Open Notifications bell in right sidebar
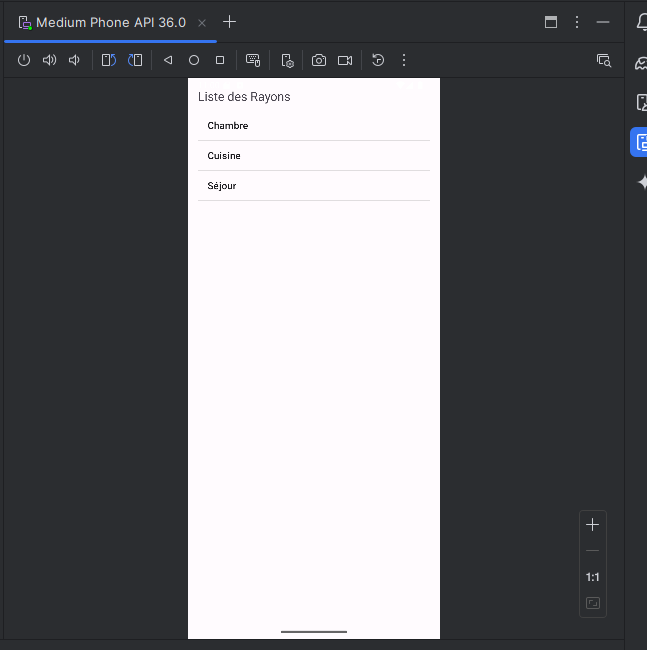Viewport: 647px width, 650px height. tap(642, 22)
